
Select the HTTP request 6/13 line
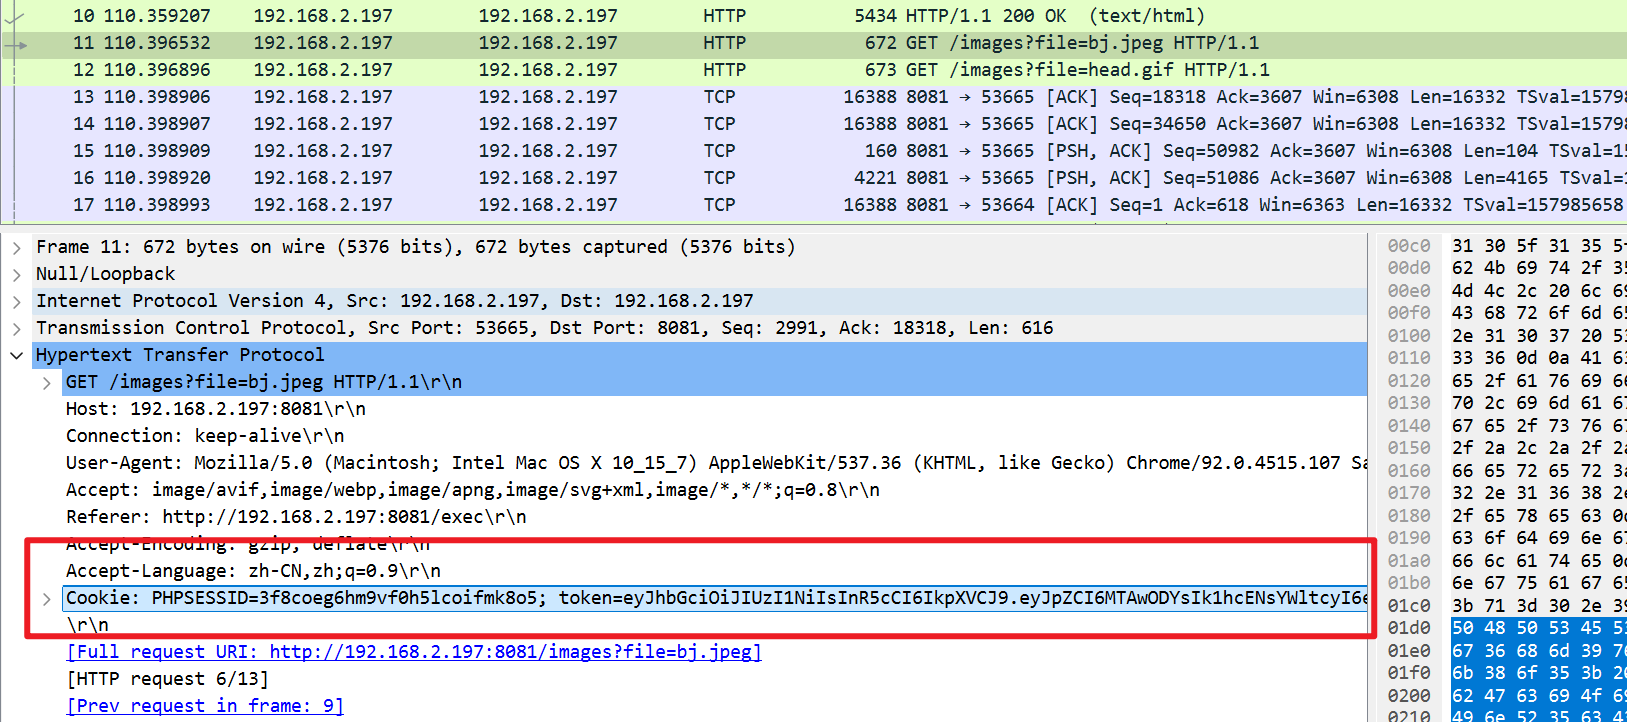click(x=167, y=679)
